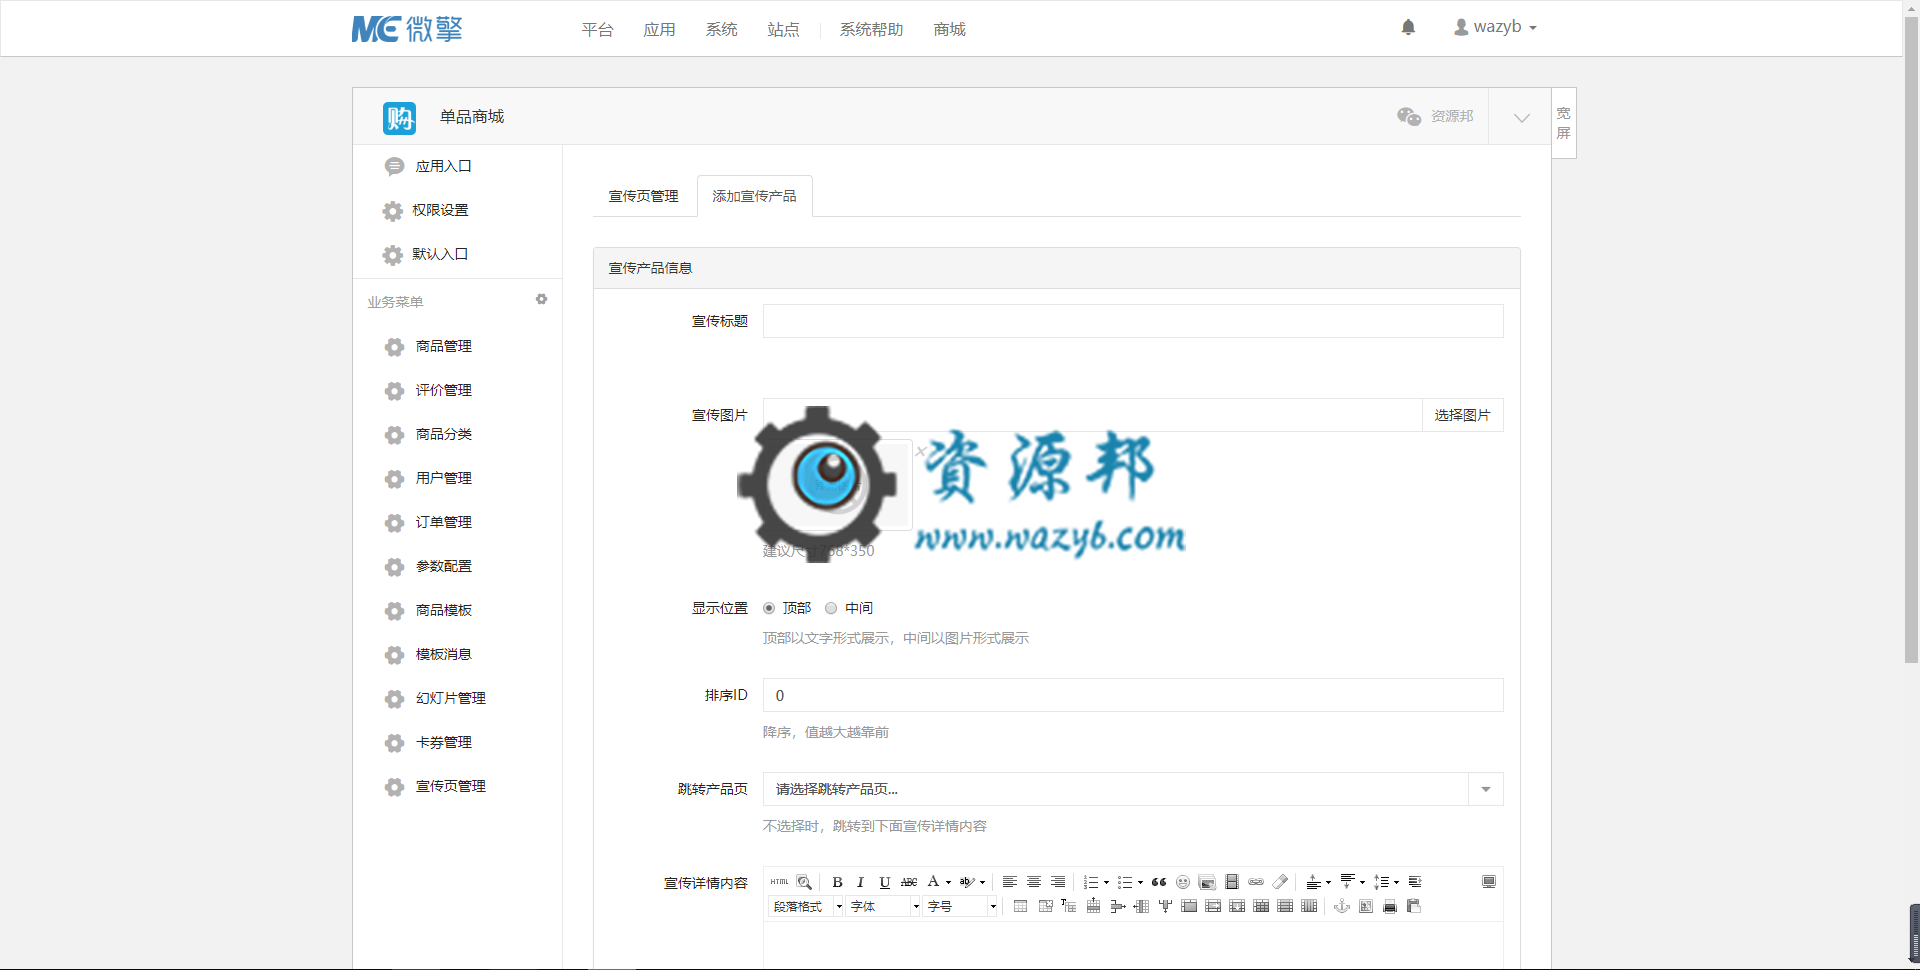Image resolution: width=1920 pixels, height=970 pixels.
Task: Click the 微擎 logo
Action: coord(407,29)
